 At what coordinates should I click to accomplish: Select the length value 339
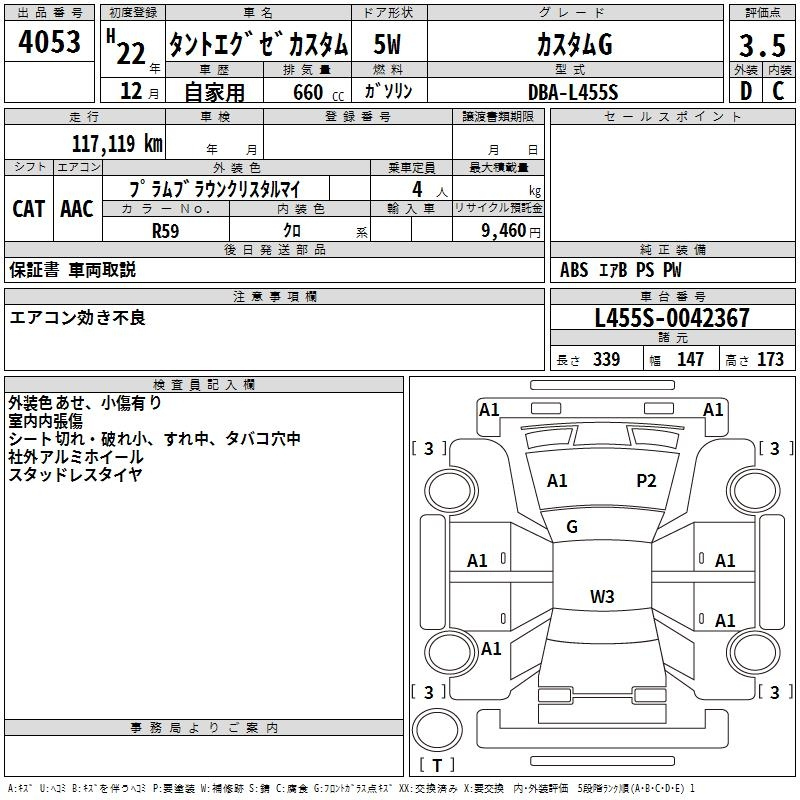click(x=606, y=360)
